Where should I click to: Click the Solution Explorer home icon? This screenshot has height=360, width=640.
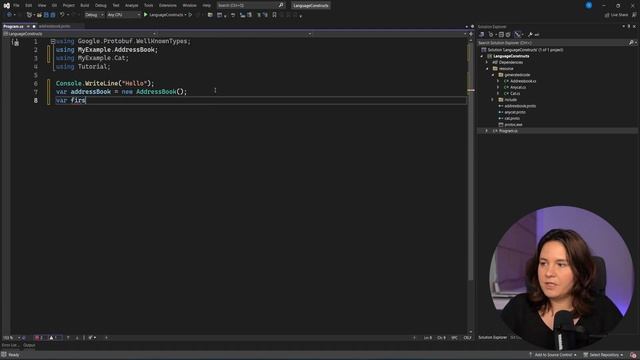[x=482, y=35]
